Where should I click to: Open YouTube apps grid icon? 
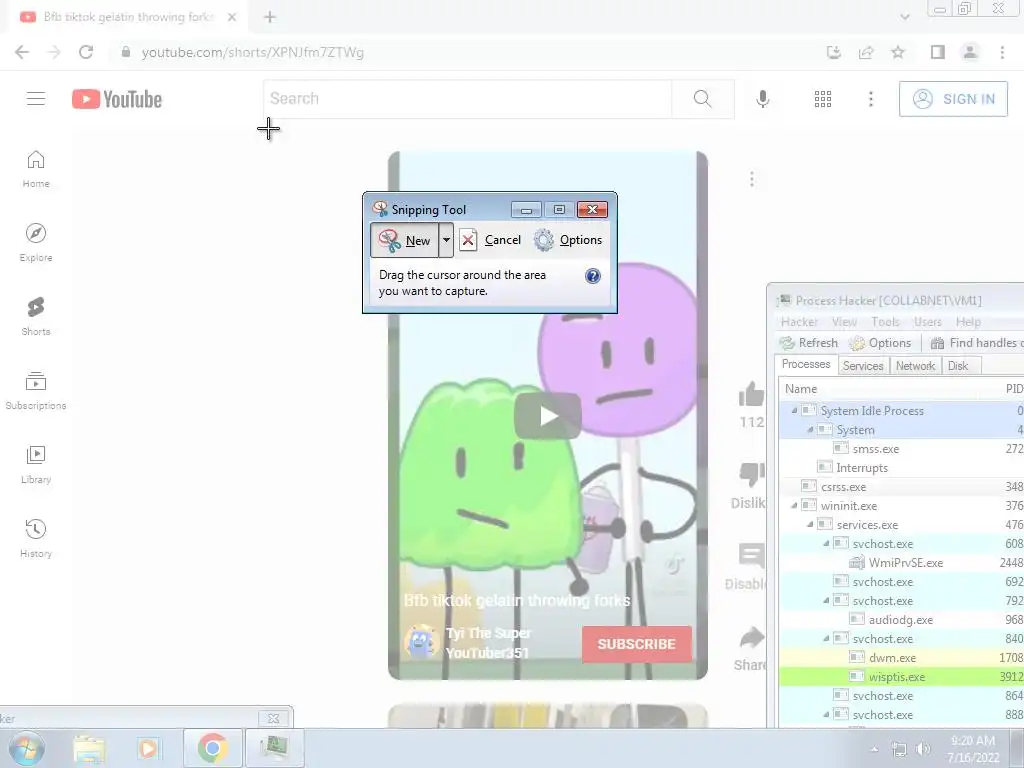click(823, 99)
